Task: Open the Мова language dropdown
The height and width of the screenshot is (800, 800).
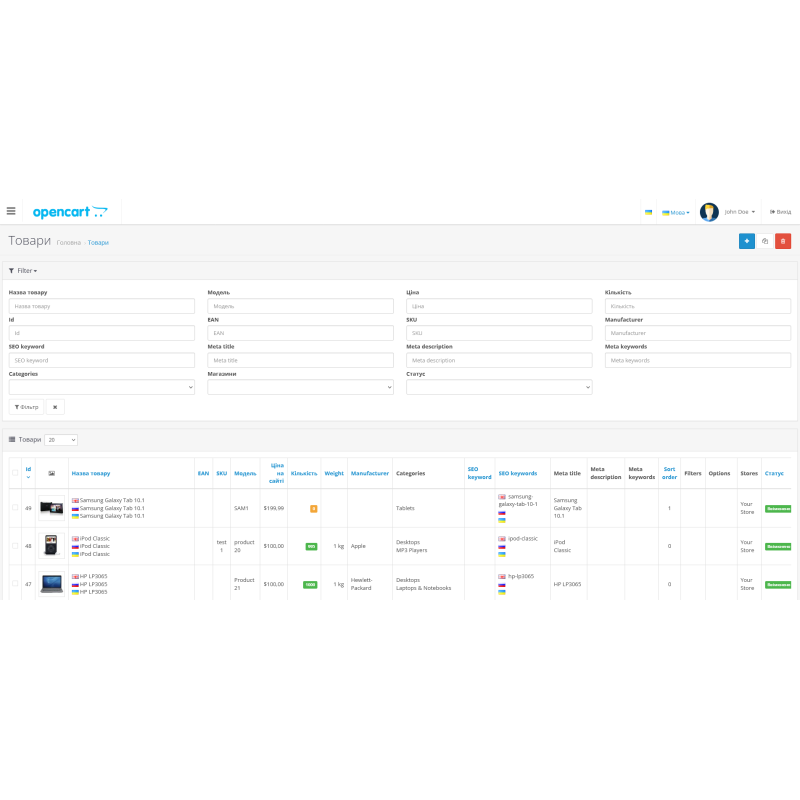Action: 674,212
